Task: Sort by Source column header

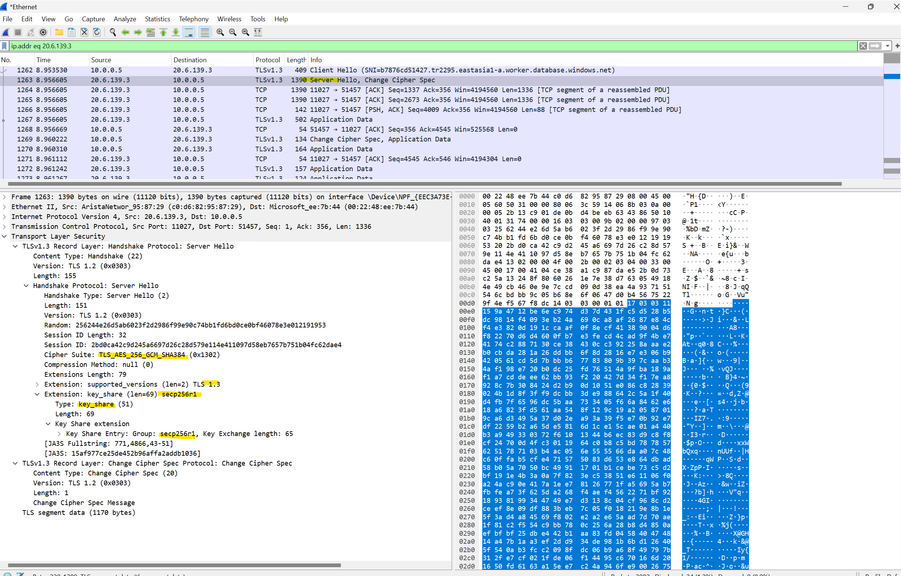Action: click(x=130, y=60)
